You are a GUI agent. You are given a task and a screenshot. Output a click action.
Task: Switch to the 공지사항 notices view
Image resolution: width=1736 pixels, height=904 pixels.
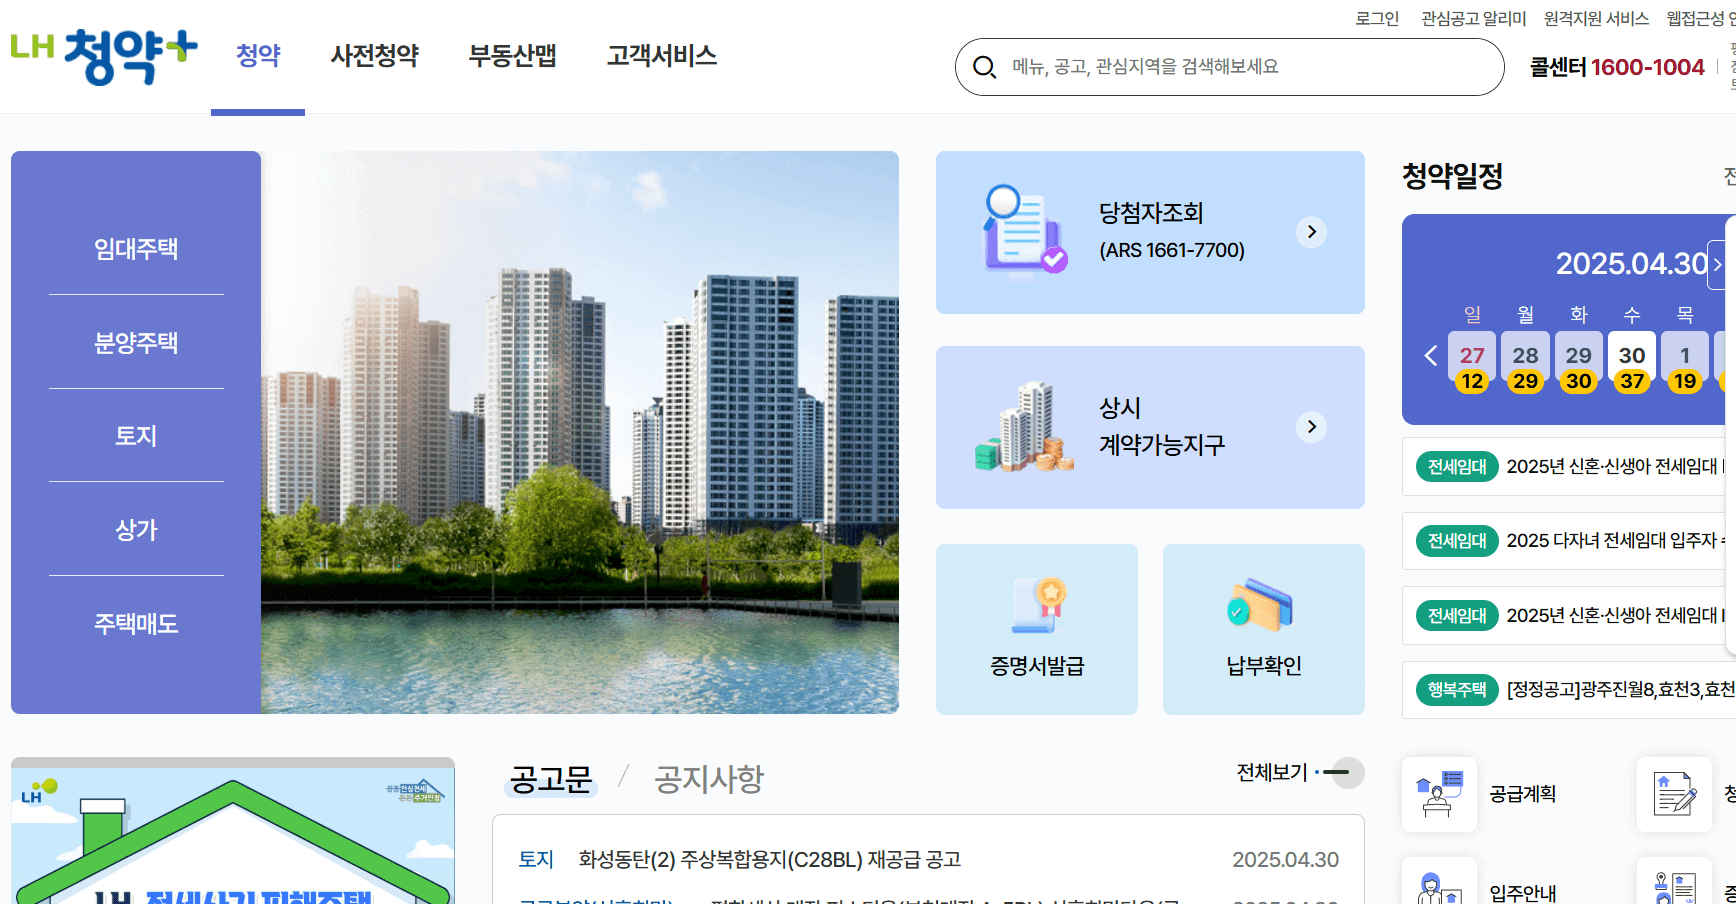click(x=708, y=780)
